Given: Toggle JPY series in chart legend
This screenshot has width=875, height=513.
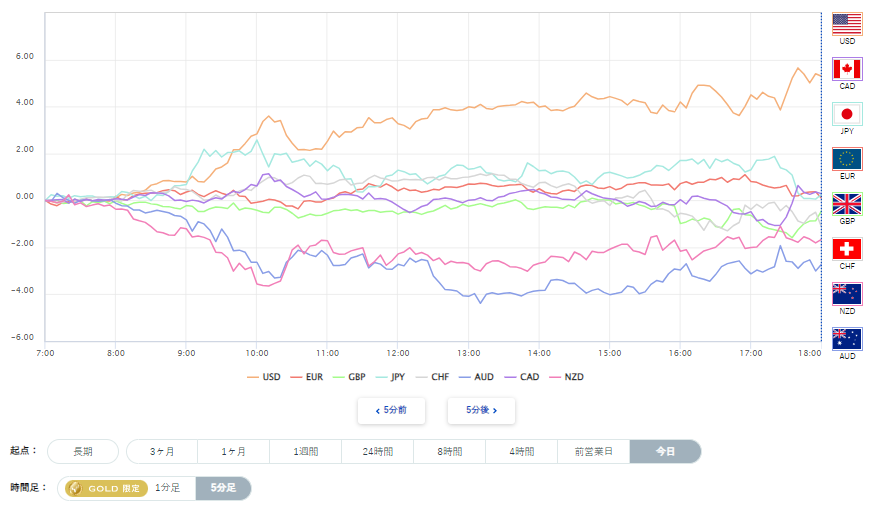Looking at the screenshot, I should [391, 377].
